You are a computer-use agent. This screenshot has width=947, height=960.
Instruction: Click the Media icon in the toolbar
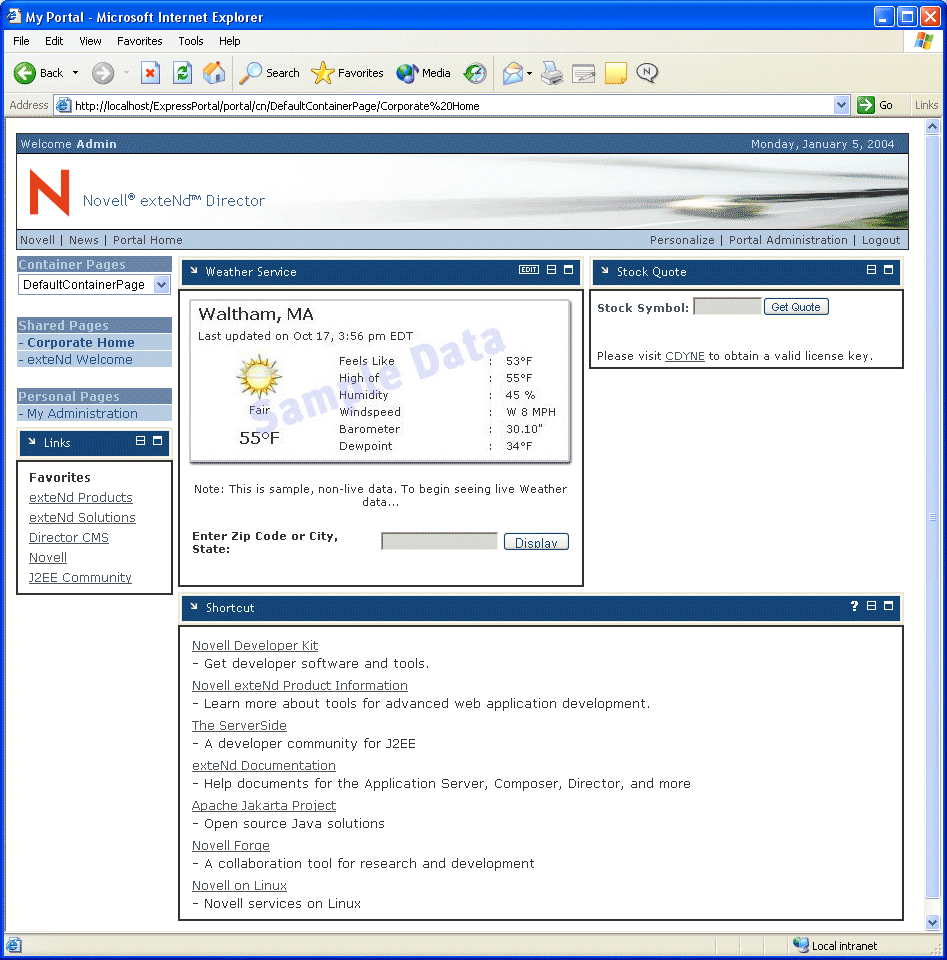pos(421,73)
